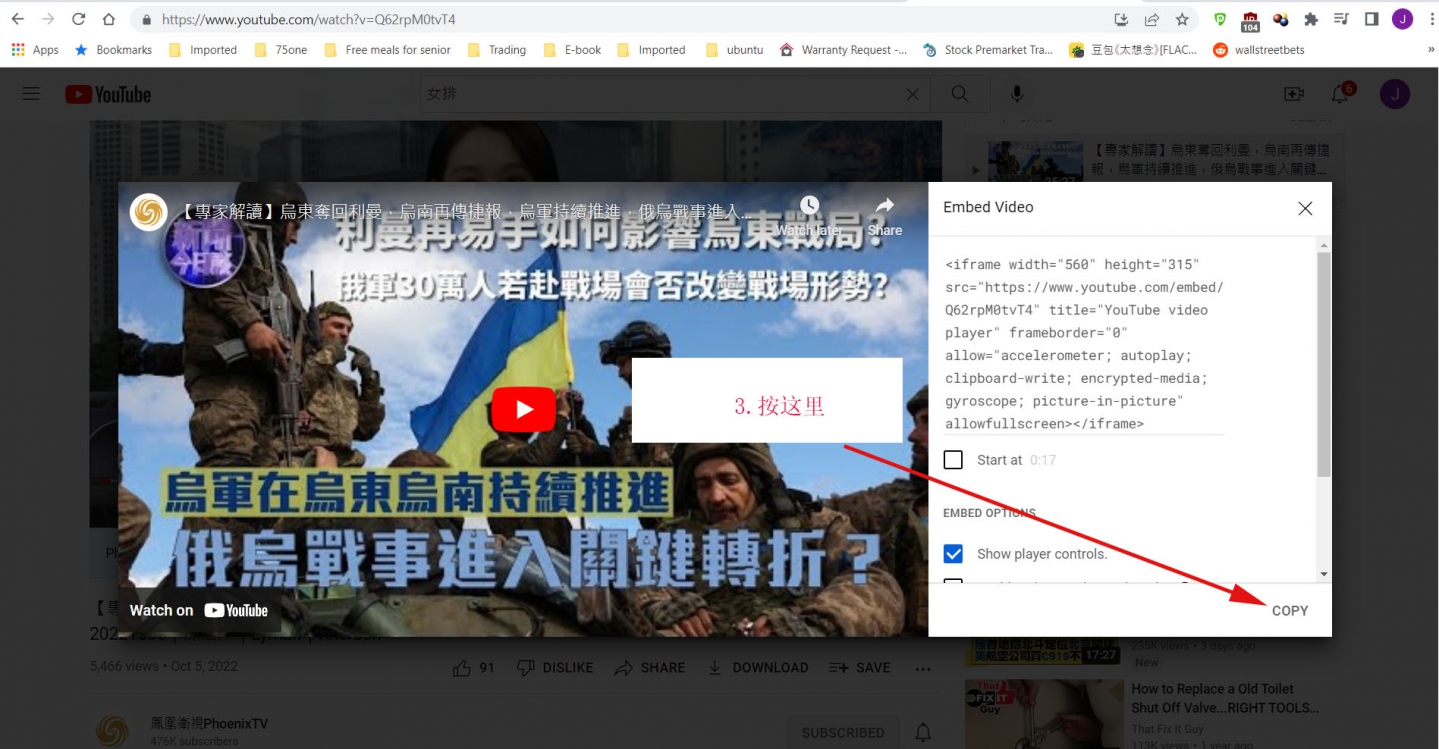Open the ubuntu bookmark folder
The image size is (1439, 749).
(734, 50)
